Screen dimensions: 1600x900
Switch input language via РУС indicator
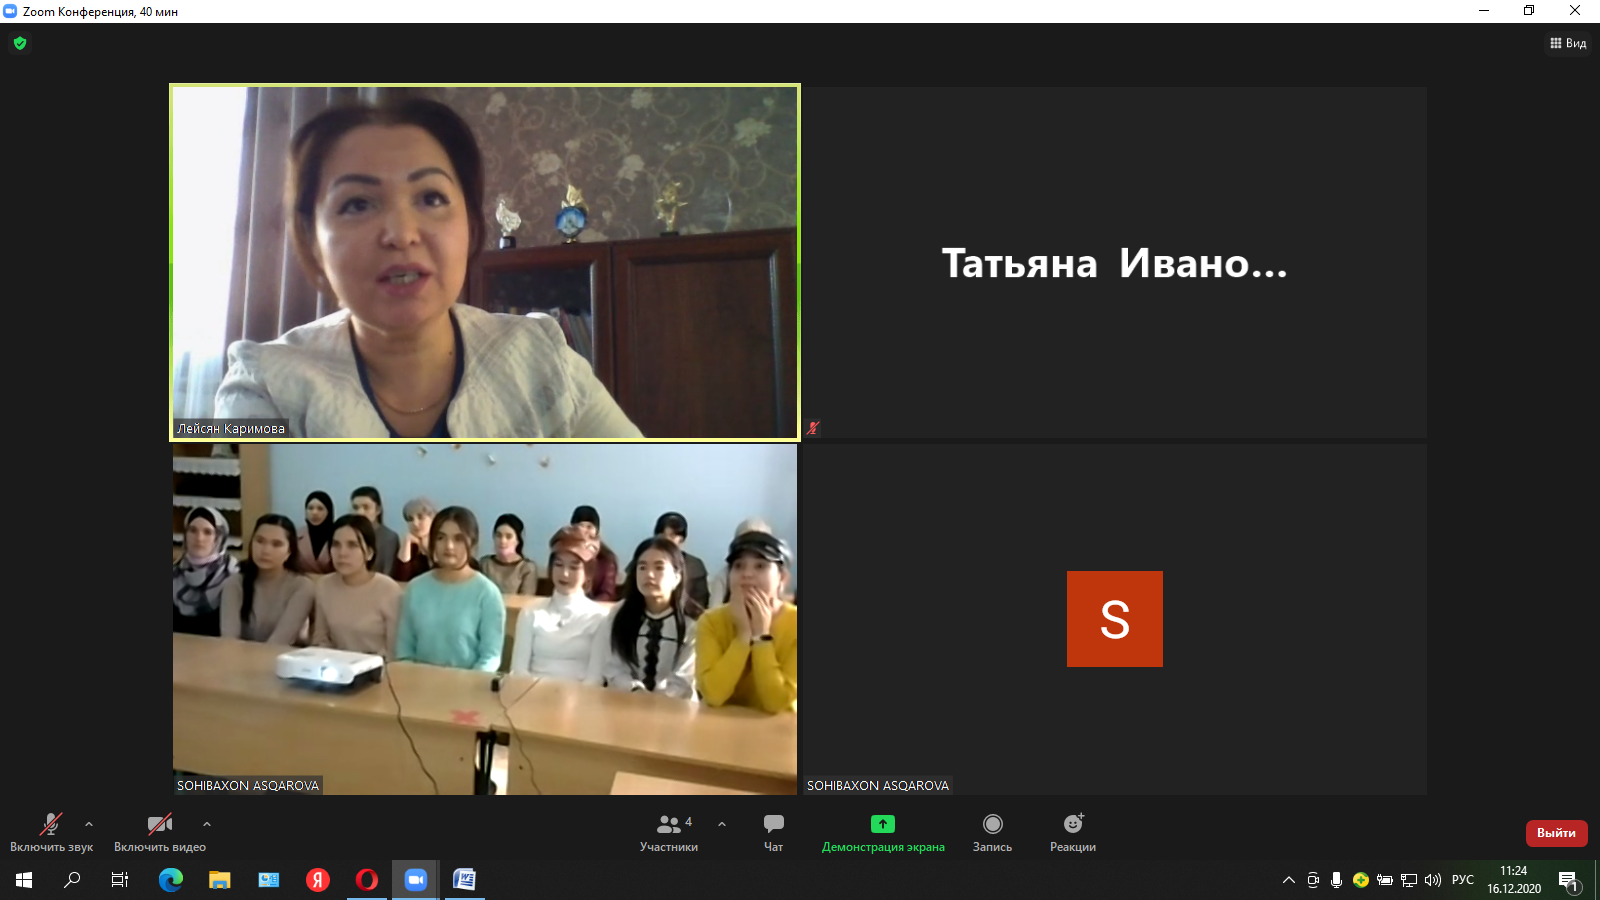1462,880
